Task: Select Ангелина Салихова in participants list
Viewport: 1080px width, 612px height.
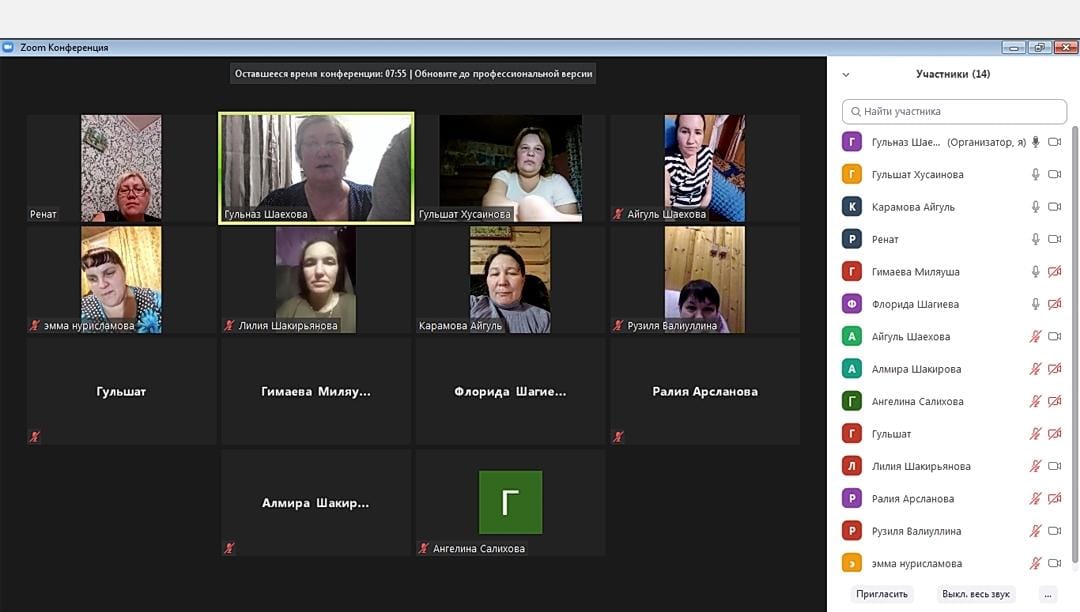Action: tap(917, 402)
